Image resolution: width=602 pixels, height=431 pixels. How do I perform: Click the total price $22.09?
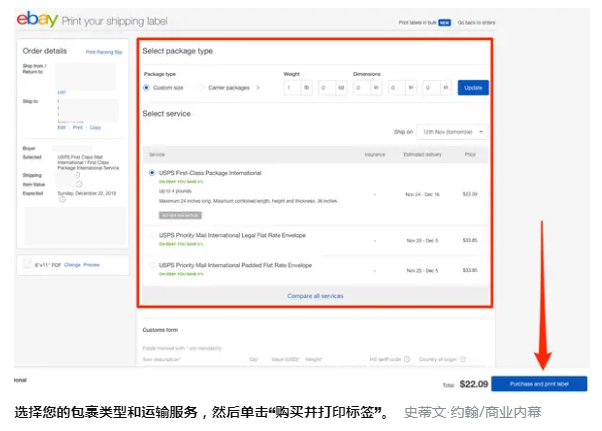[x=474, y=384]
